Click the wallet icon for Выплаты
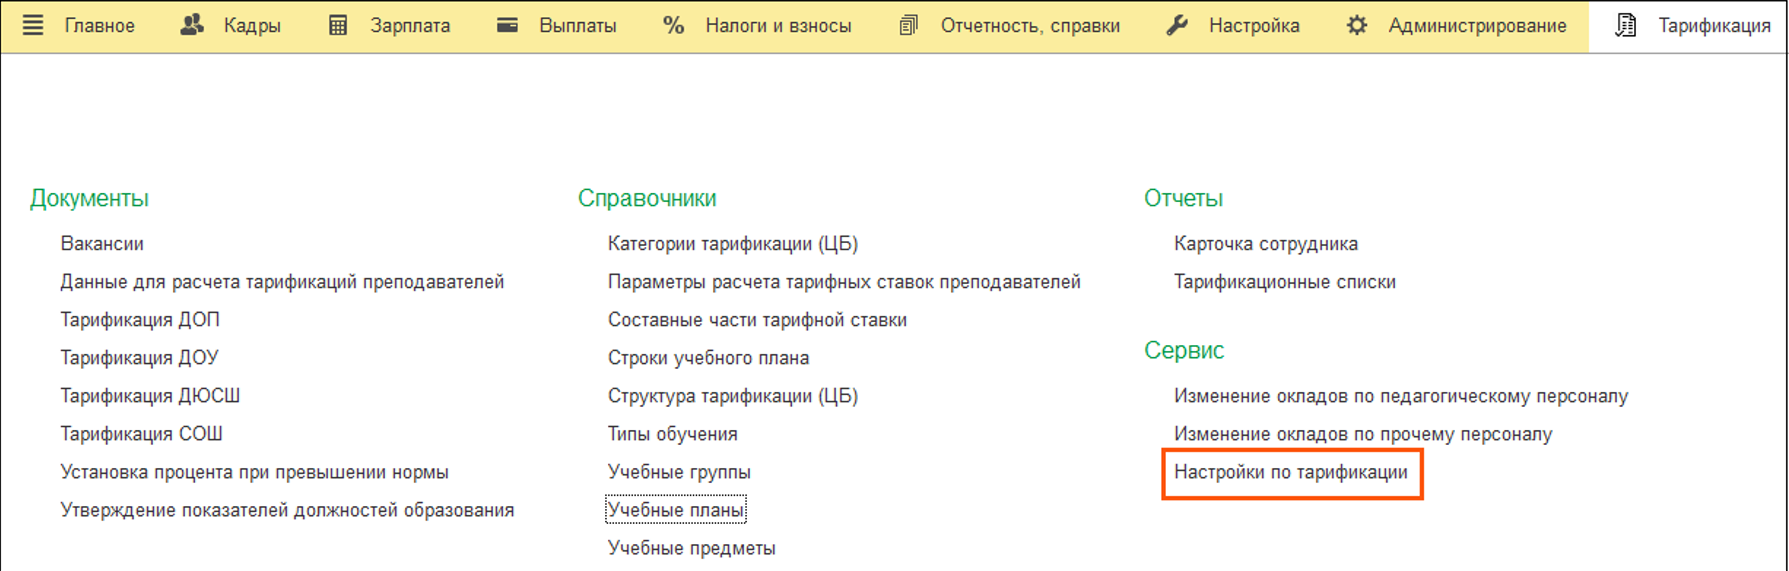The image size is (1789, 571). (x=508, y=25)
